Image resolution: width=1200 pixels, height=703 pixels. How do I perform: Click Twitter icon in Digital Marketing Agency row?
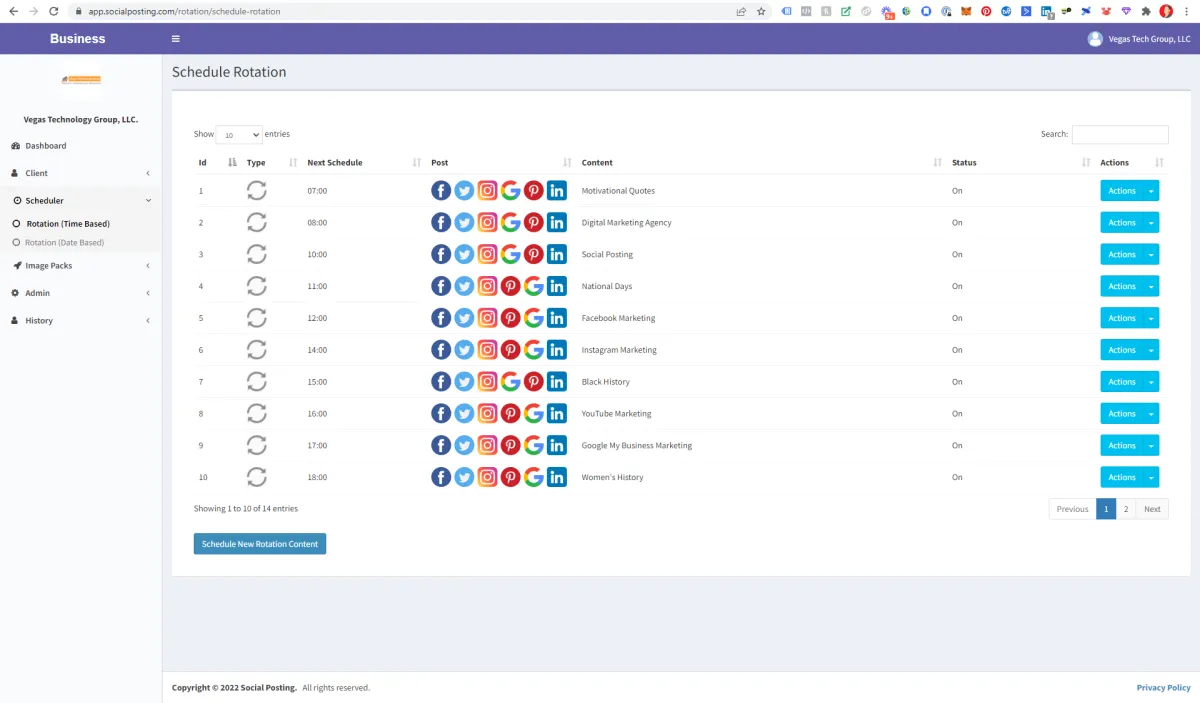coord(464,223)
